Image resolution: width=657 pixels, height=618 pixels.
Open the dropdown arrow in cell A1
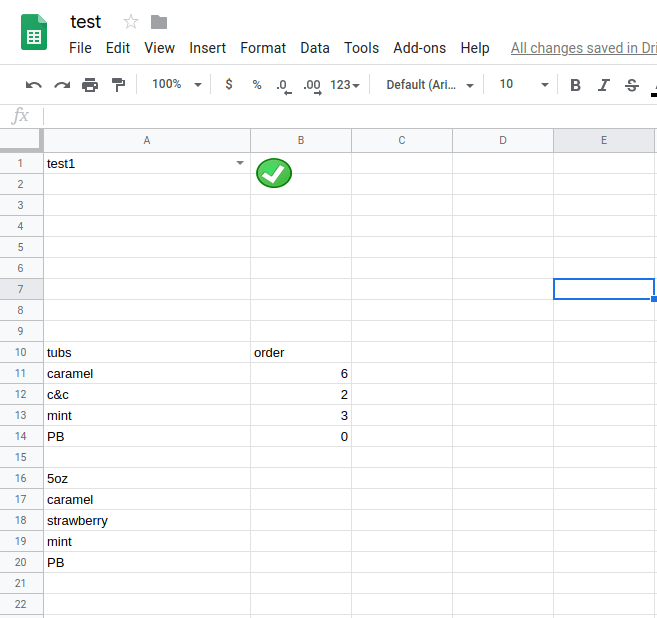[x=240, y=163]
